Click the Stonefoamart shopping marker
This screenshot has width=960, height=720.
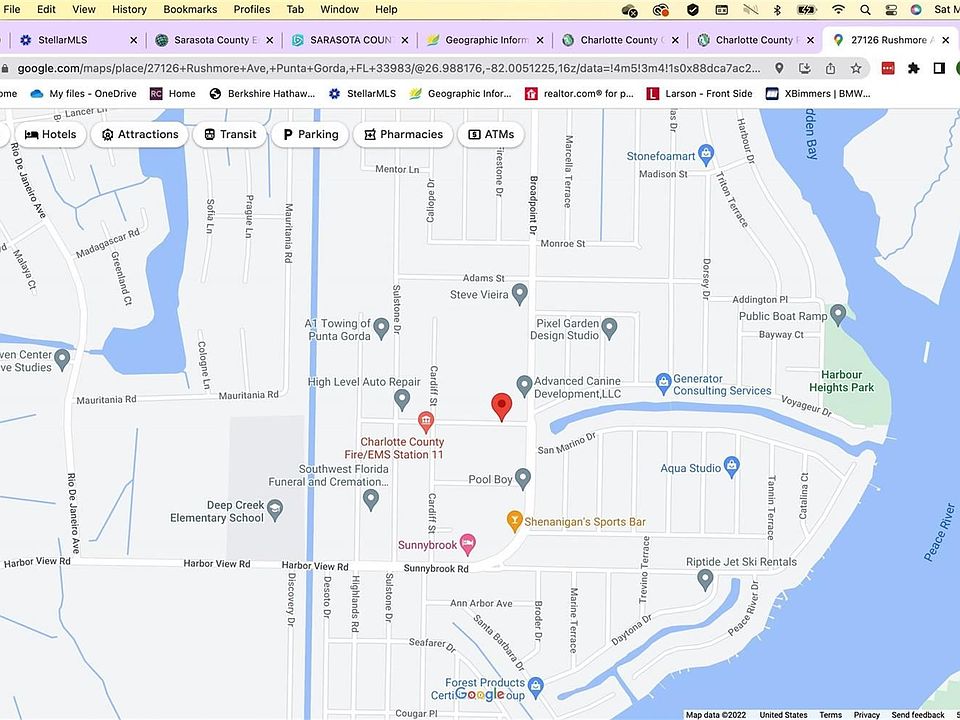point(706,154)
